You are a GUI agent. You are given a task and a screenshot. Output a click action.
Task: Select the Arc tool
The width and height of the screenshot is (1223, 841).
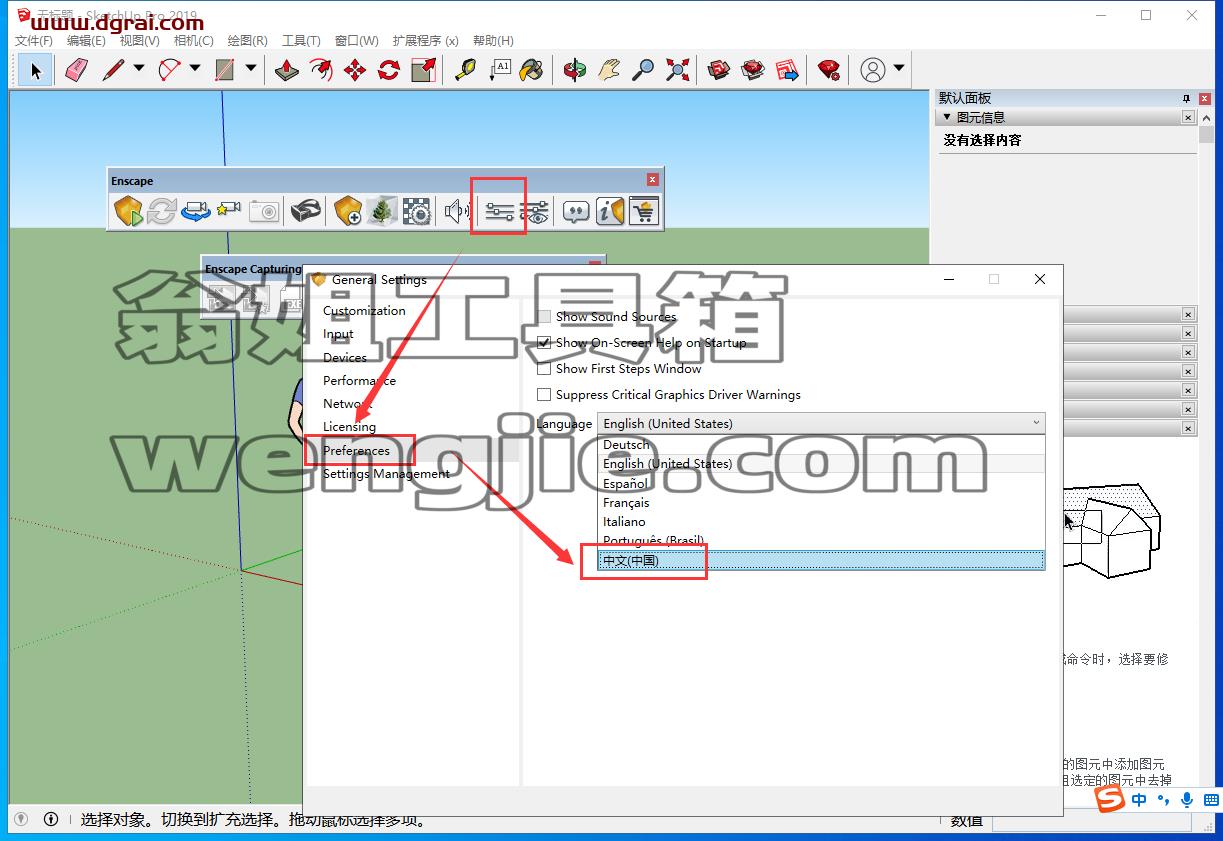[169, 70]
